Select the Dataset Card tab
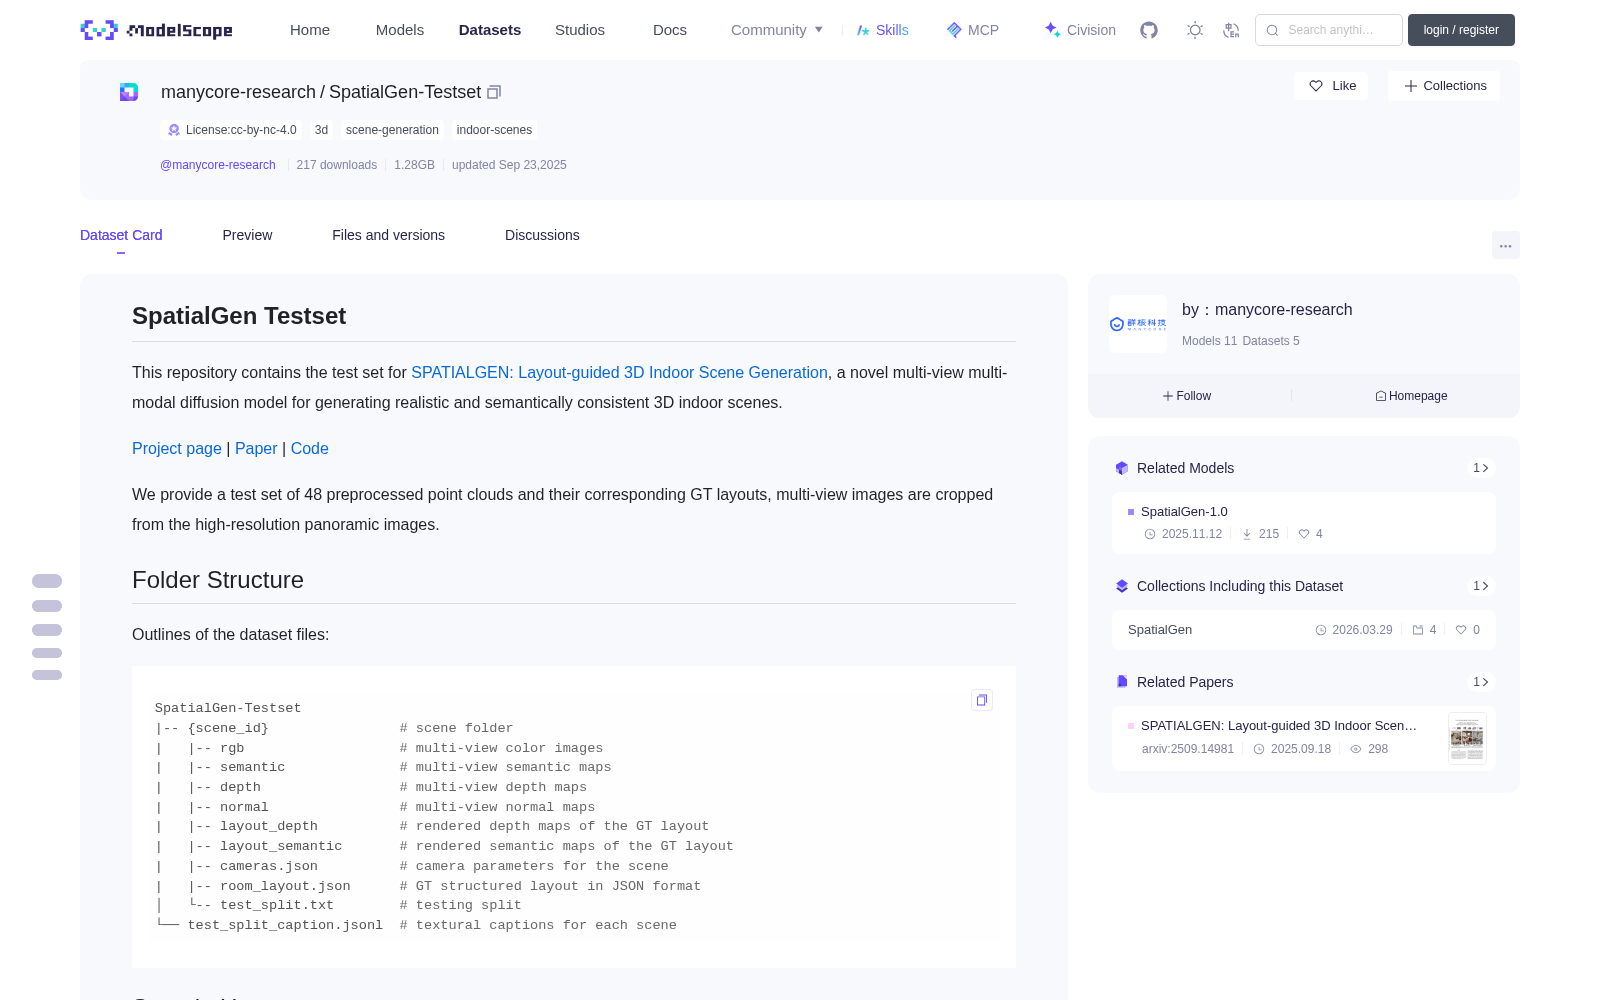 121,235
